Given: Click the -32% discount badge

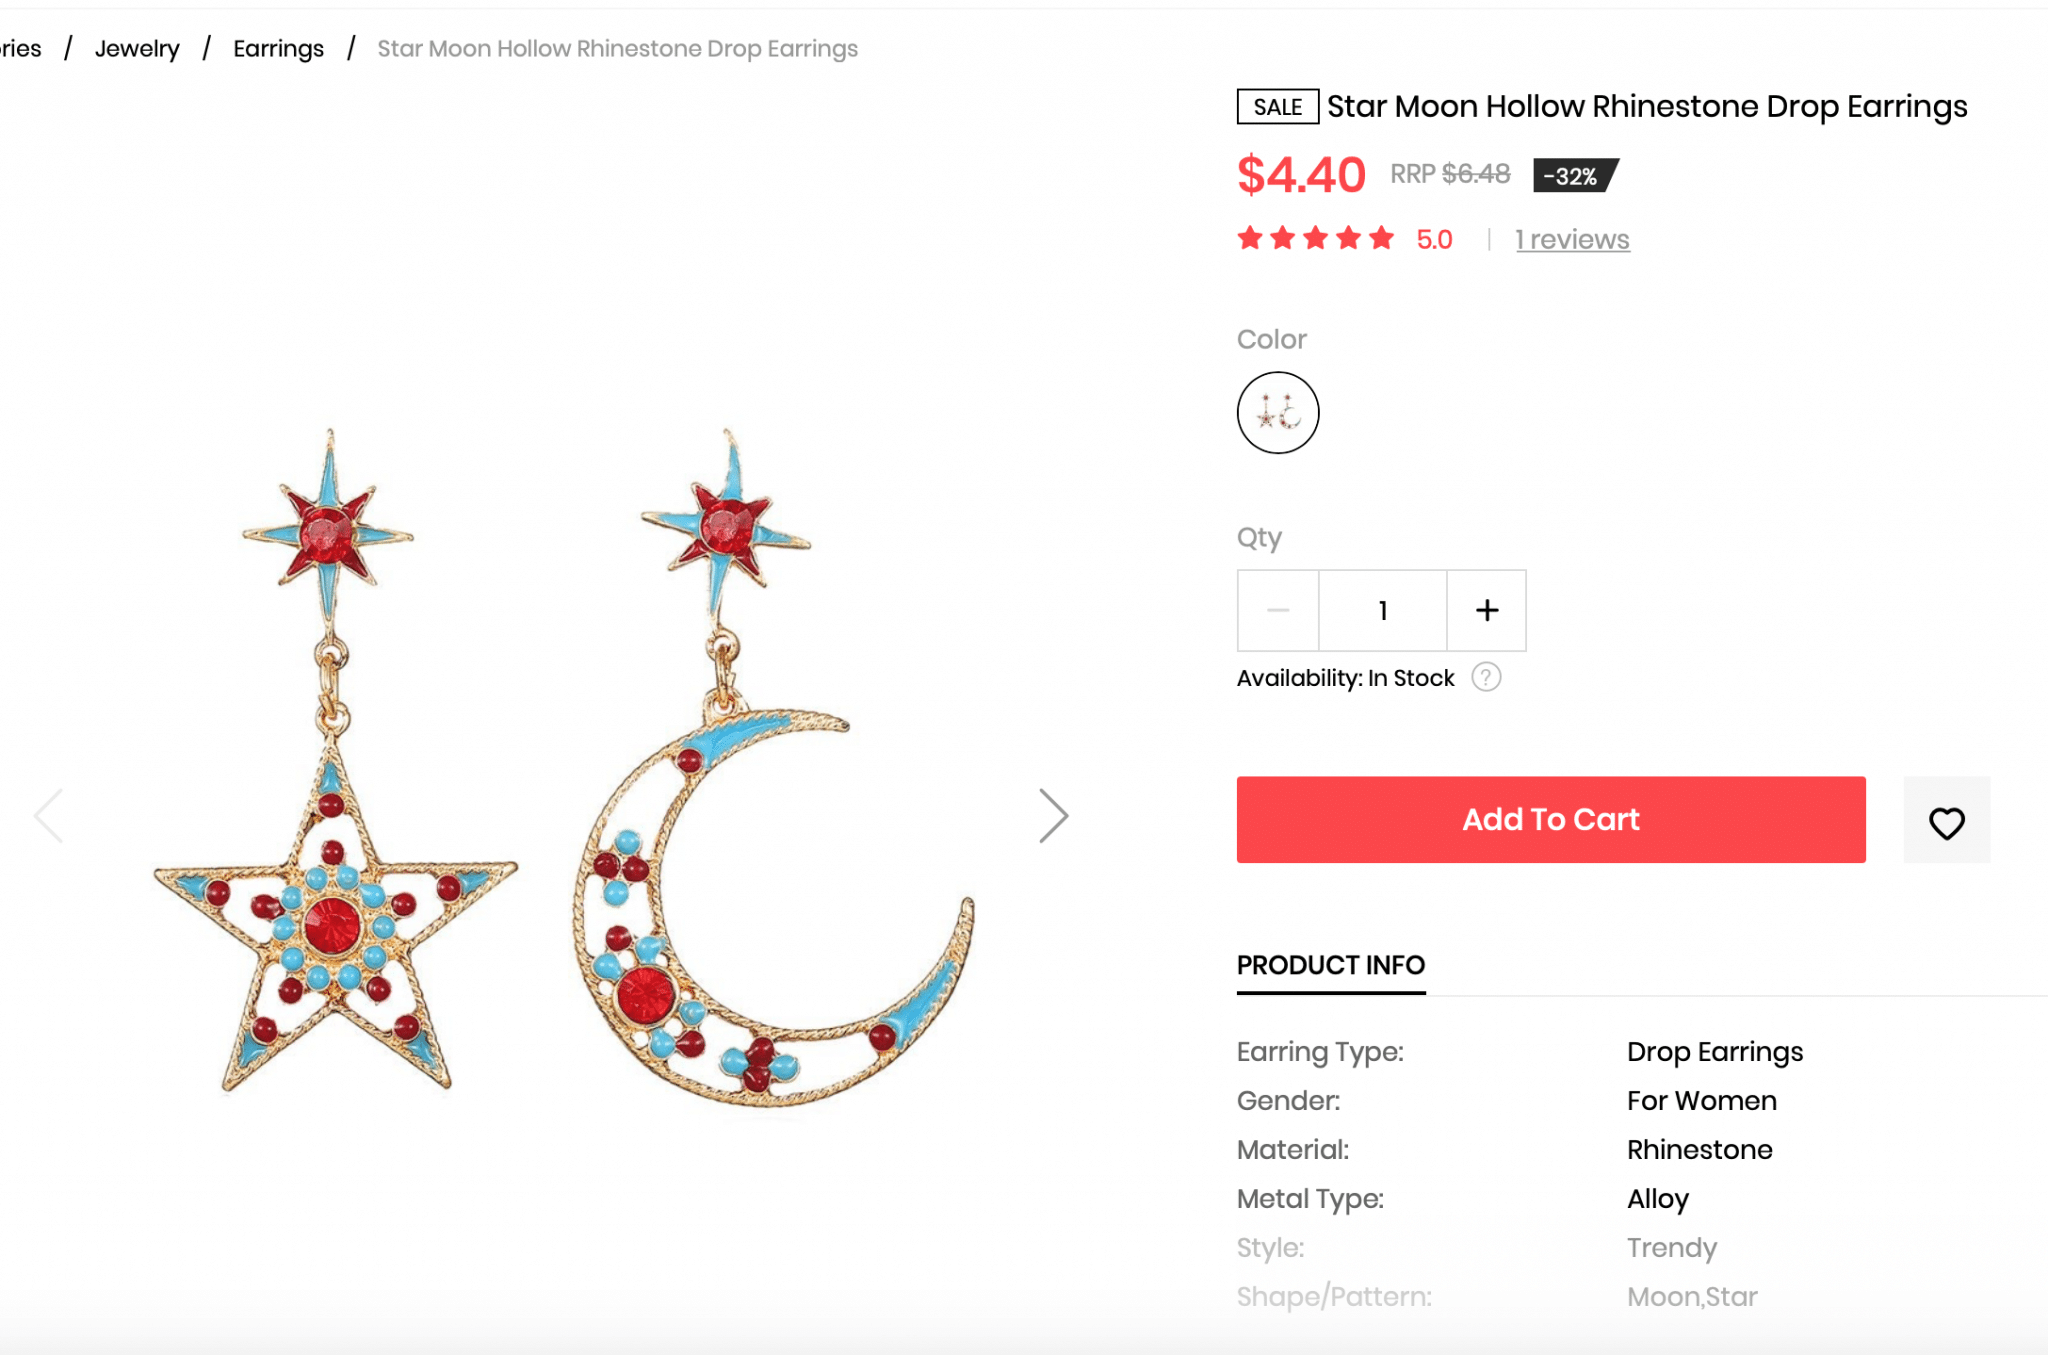Looking at the screenshot, I should [1573, 176].
